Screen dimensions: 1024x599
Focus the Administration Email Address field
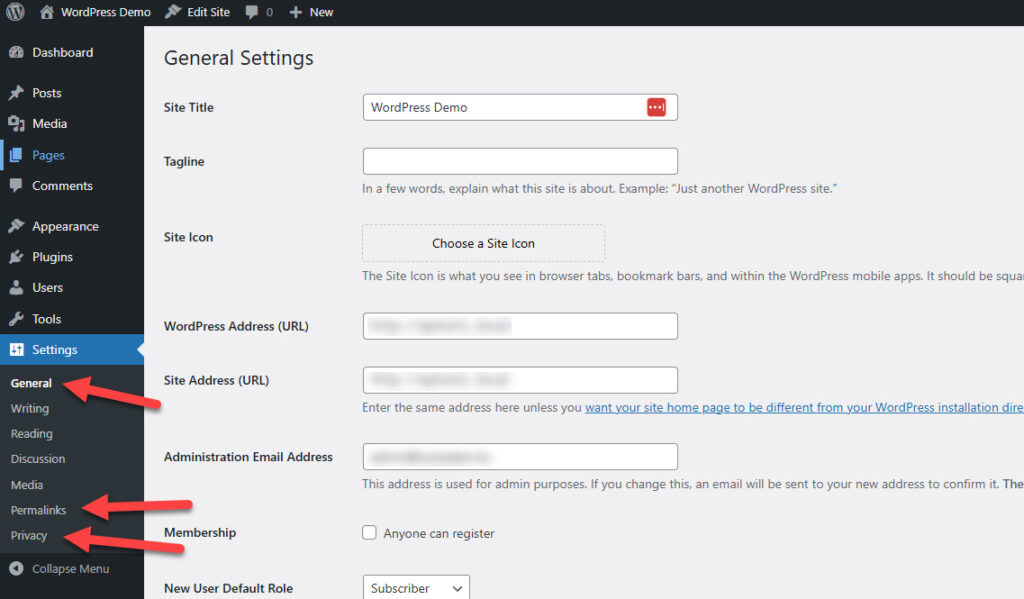pos(520,457)
